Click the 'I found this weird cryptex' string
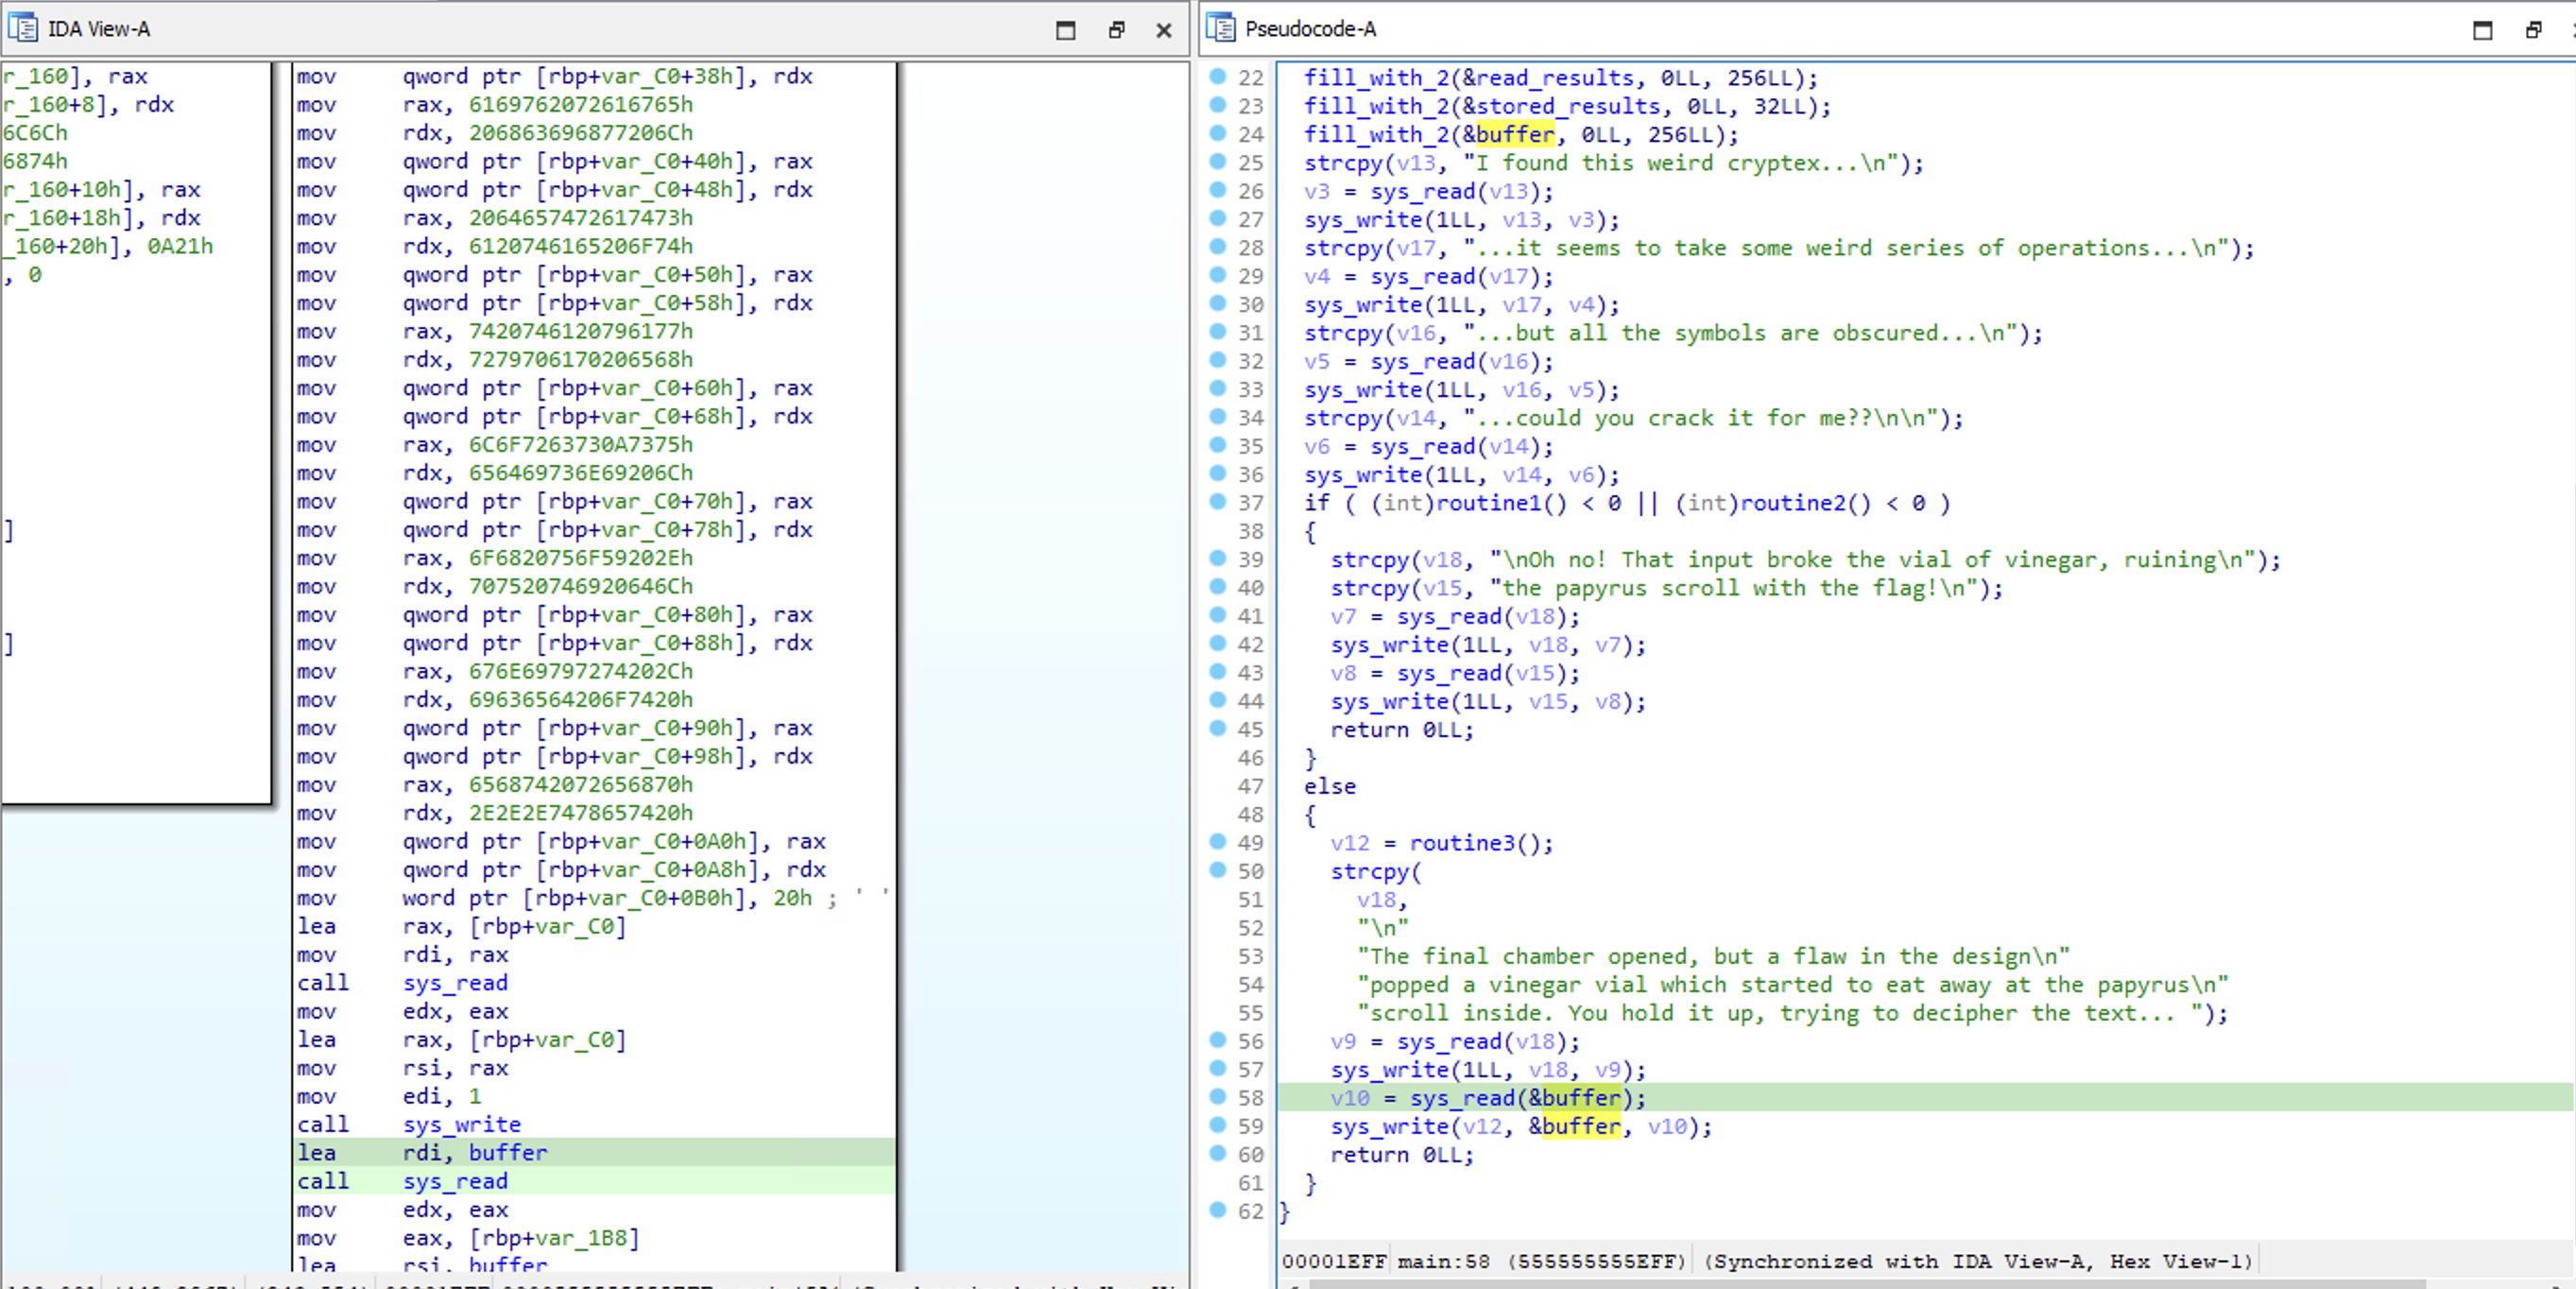The height and width of the screenshot is (1289, 2576). point(1687,163)
